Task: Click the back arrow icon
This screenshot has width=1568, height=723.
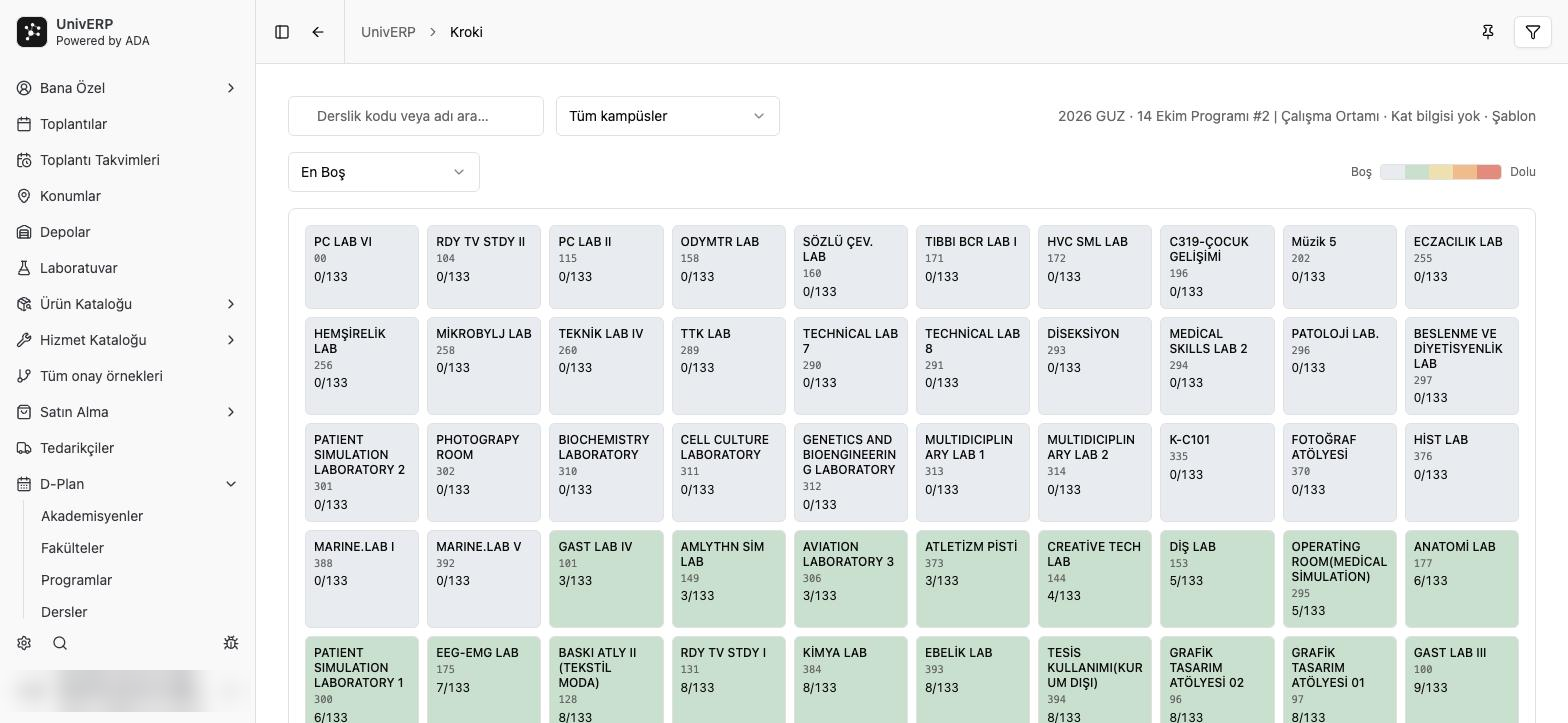Action: pos(318,32)
